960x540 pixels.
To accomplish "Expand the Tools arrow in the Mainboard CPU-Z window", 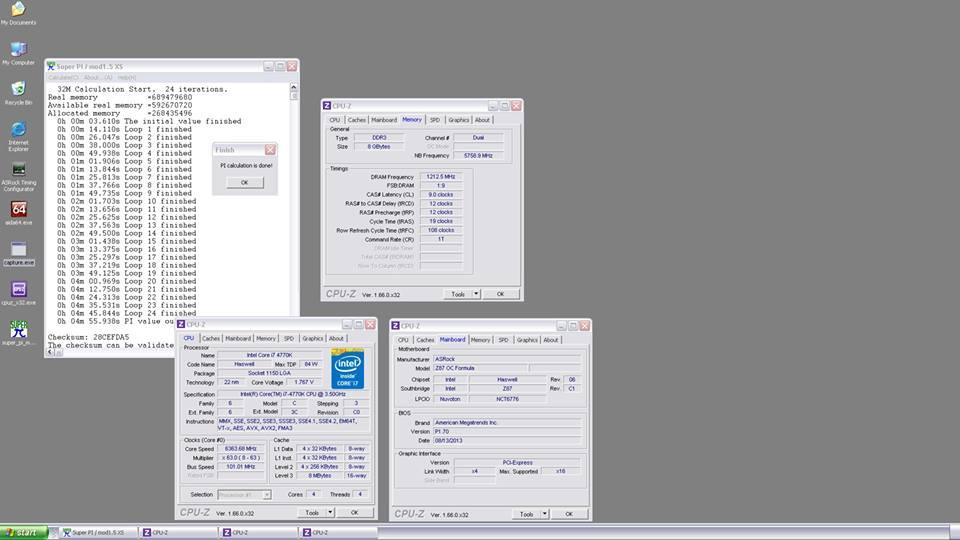I will coord(544,514).
